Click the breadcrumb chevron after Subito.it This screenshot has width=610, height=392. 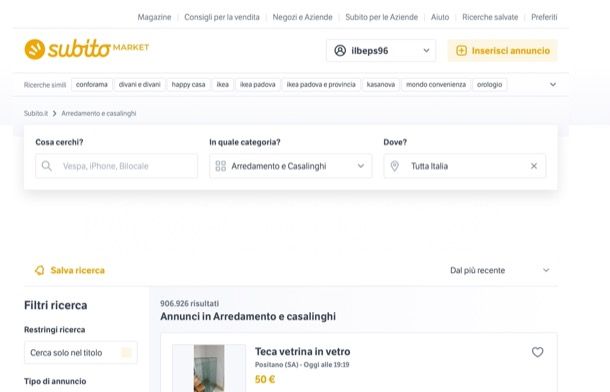point(54,114)
